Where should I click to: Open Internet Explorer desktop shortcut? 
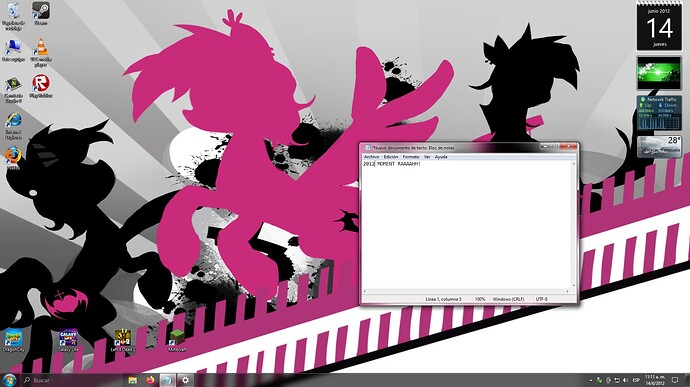click(x=13, y=126)
